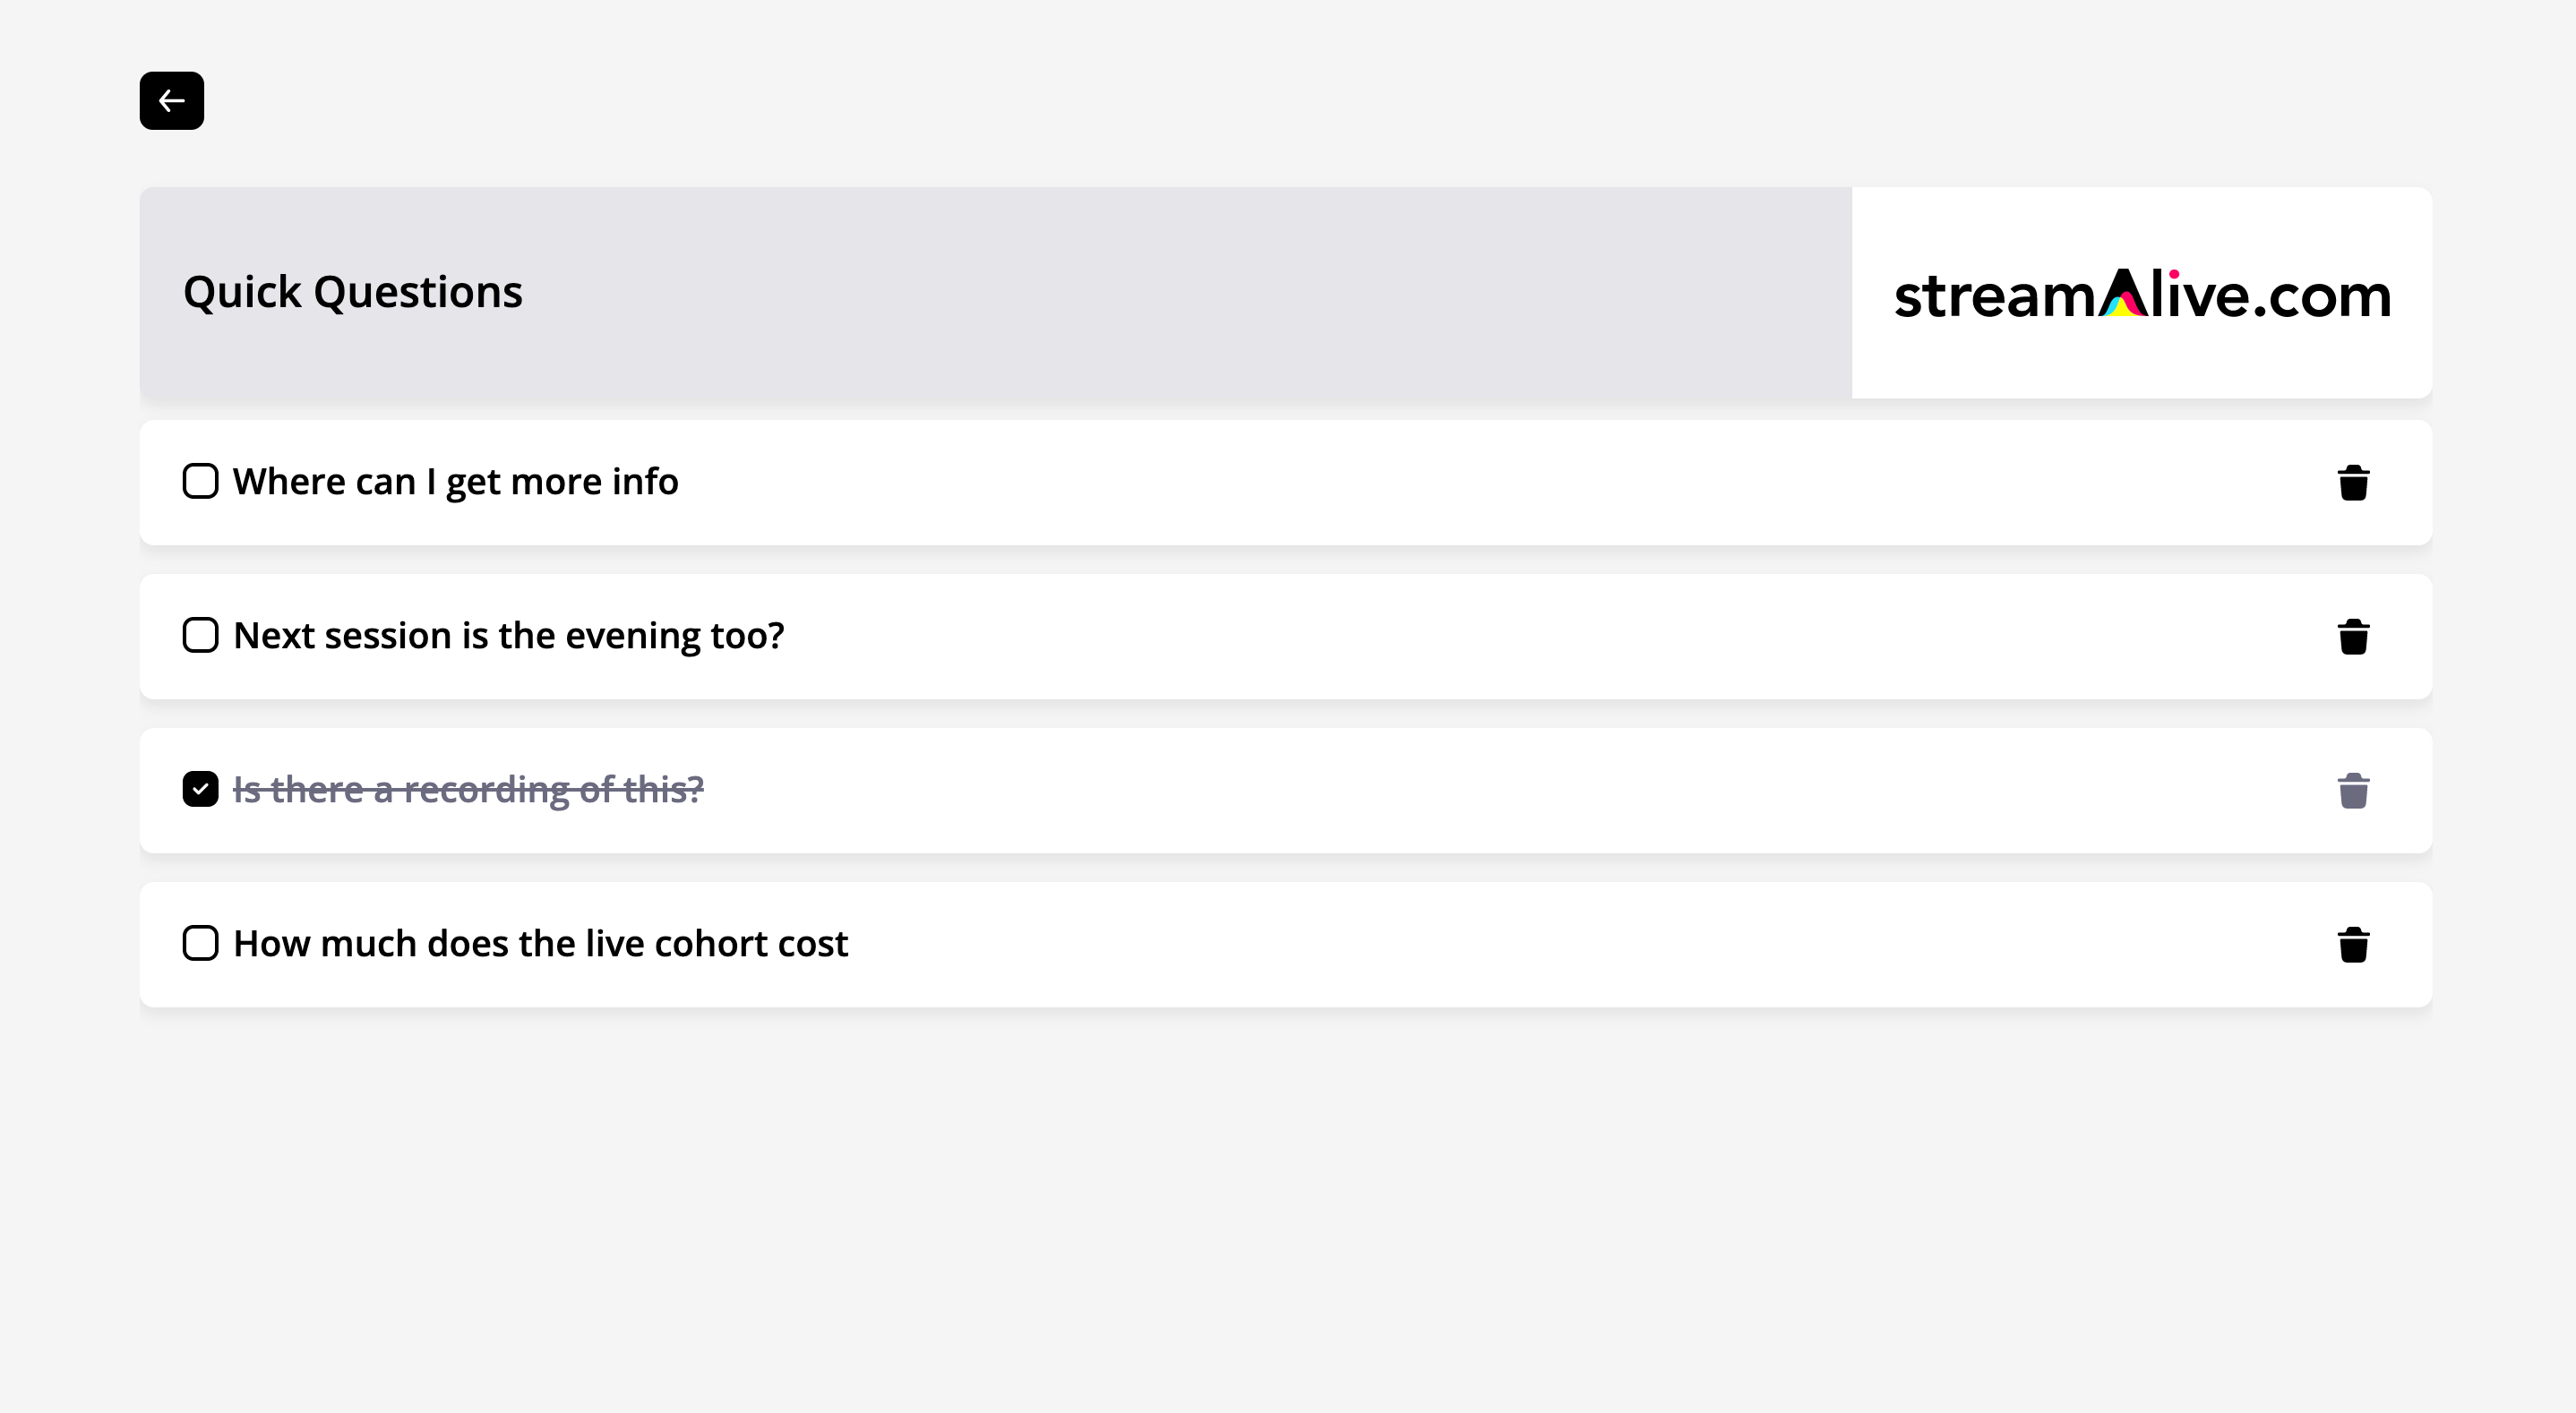The image size is (2576, 1413).
Task: Open the streamAlive.com logo
Action: point(2142,294)
